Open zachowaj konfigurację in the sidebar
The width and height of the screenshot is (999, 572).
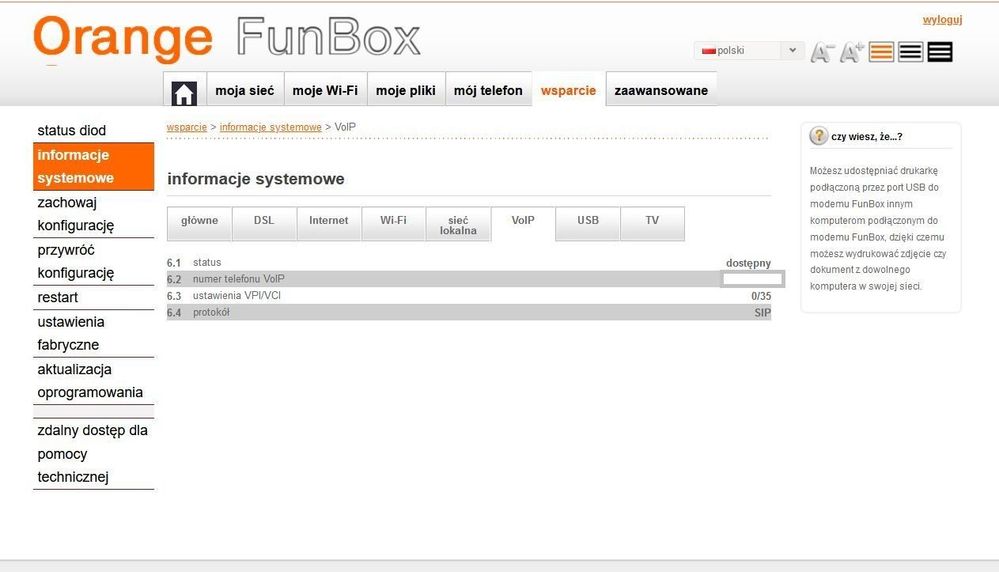pyautogui.click(x=94, y=214)
